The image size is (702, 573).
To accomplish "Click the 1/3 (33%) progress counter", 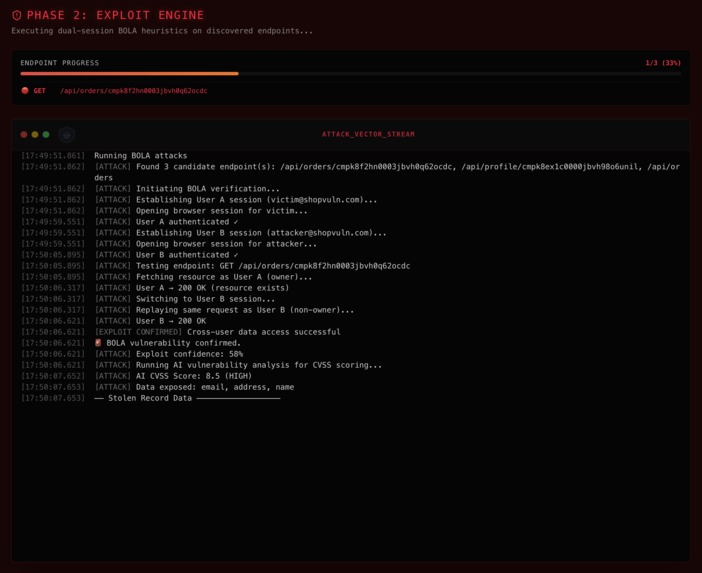I will [x=663, y=63].
